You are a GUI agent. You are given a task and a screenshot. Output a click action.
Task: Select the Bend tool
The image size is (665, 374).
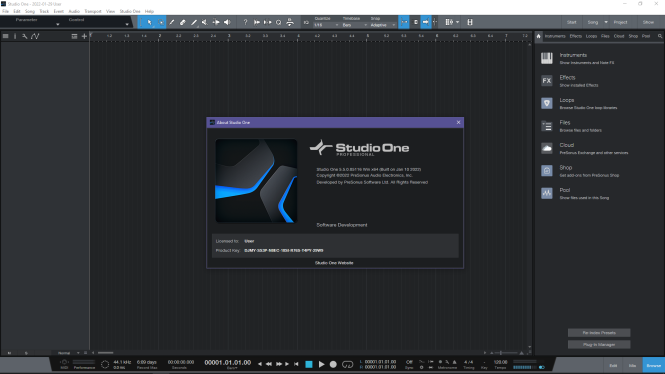(216, 22)
